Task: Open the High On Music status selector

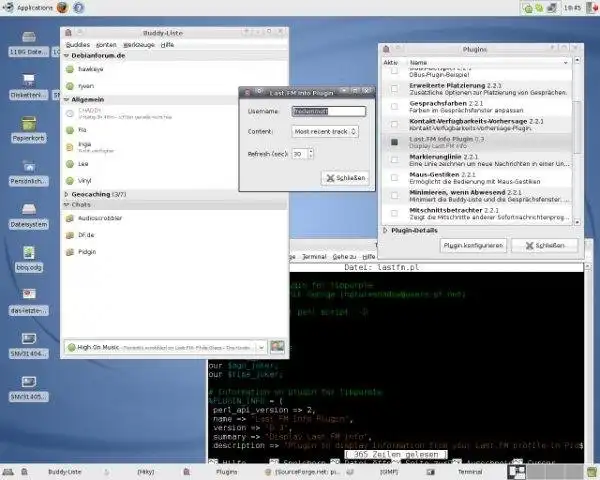Action: click(x=165, y=348)
